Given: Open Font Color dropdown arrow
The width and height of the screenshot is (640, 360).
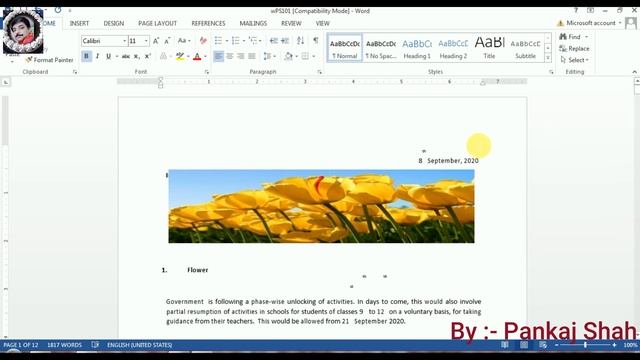Looking at the screenshot, I should pyautogui.click(x=205, y=56).
